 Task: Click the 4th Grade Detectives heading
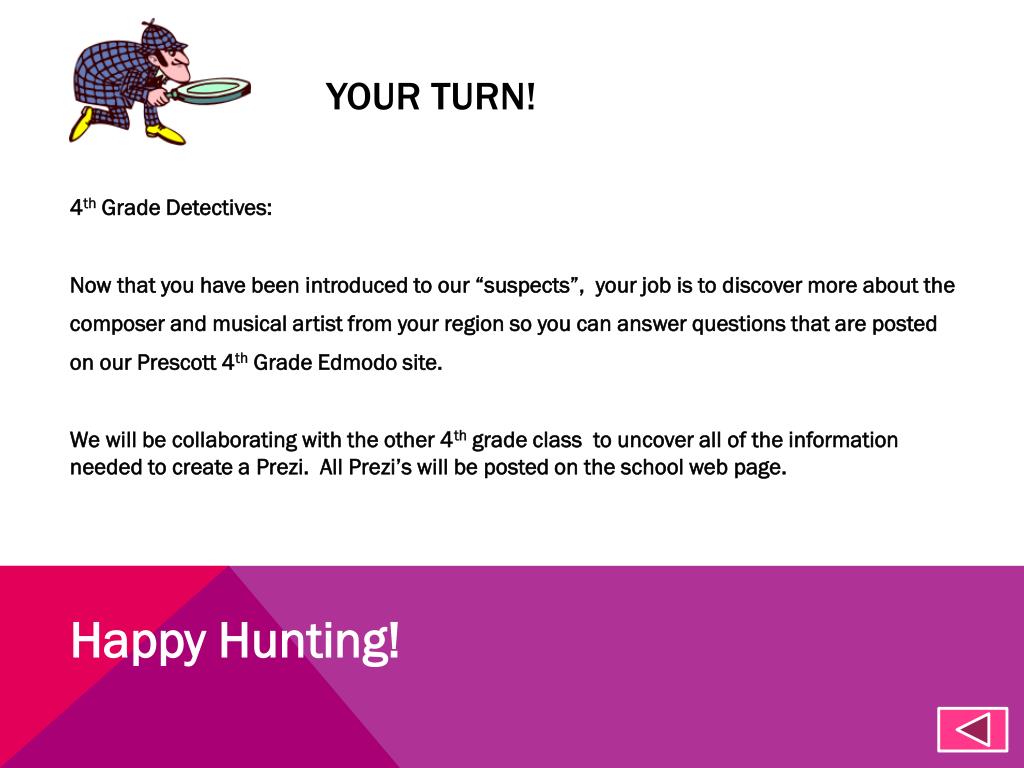[x=170, y=208]
